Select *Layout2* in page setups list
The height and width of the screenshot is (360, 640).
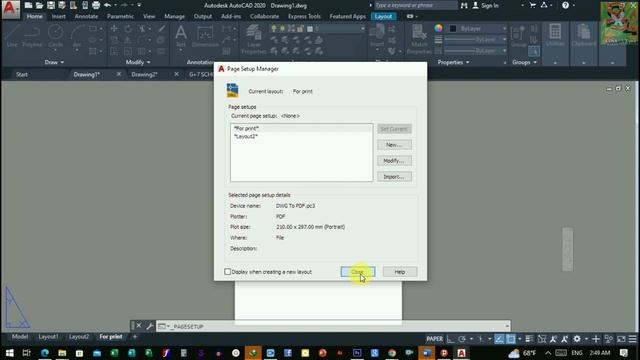click(246, 136)
